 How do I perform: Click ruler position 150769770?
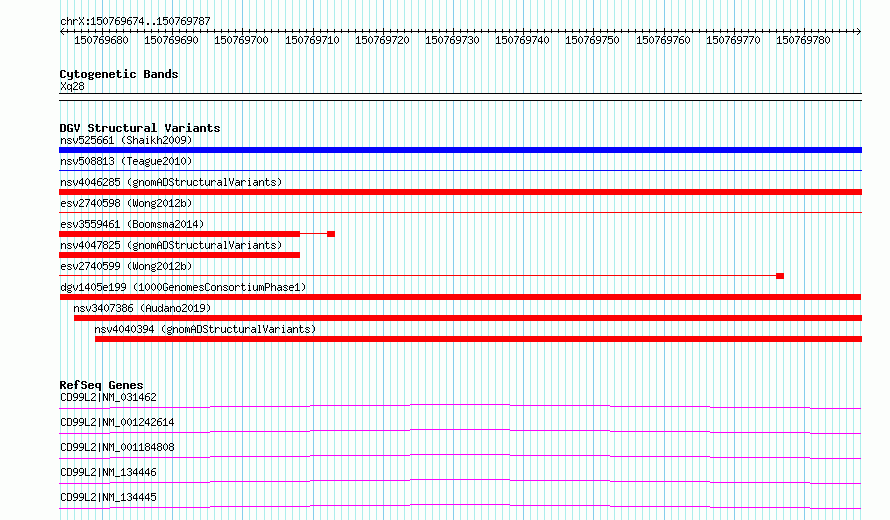tap(733, 40)
